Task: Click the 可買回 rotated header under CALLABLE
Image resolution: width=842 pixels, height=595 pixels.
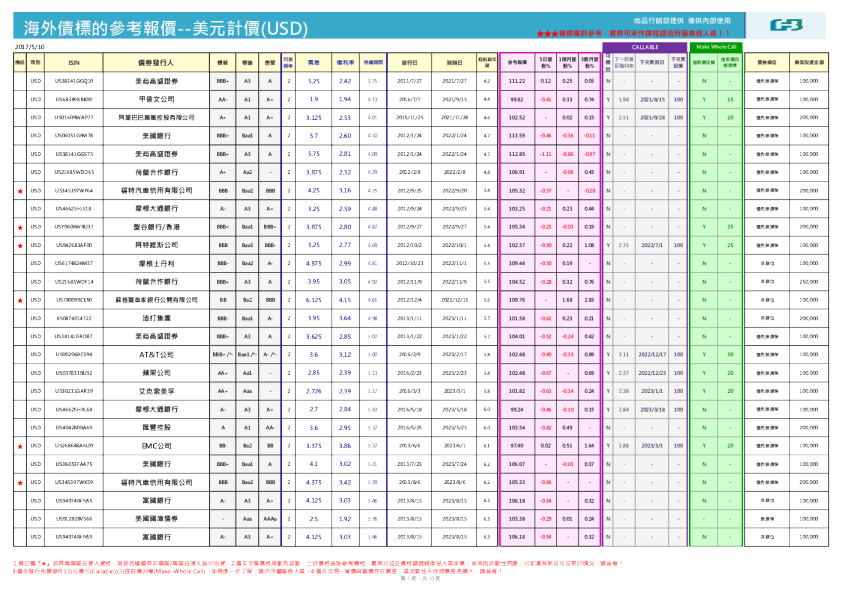Action: [x=607, y=60]
